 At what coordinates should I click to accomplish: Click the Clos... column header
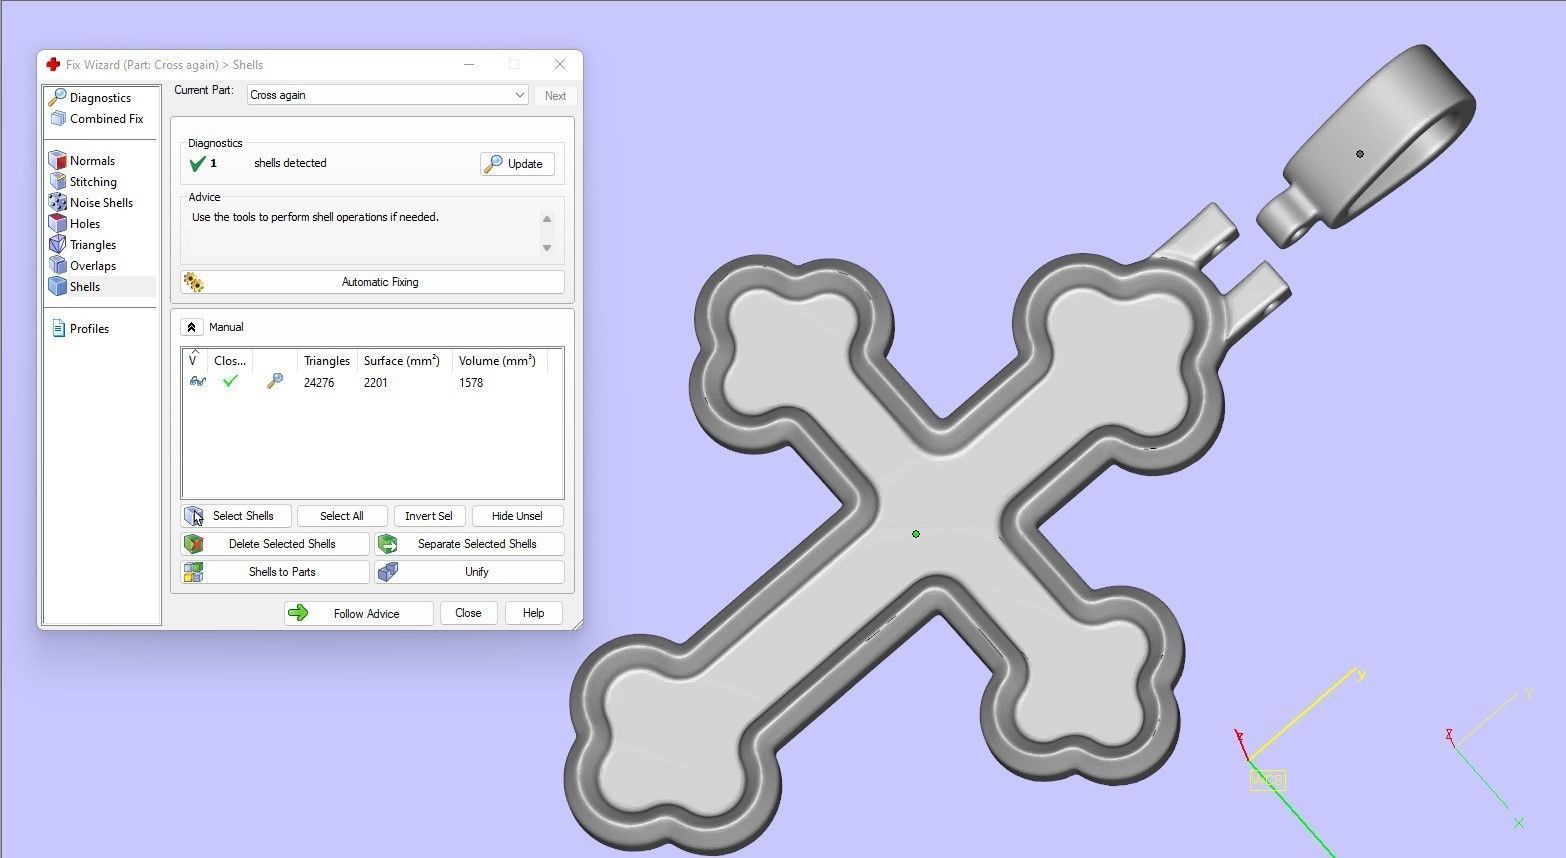tap(230, 361)
